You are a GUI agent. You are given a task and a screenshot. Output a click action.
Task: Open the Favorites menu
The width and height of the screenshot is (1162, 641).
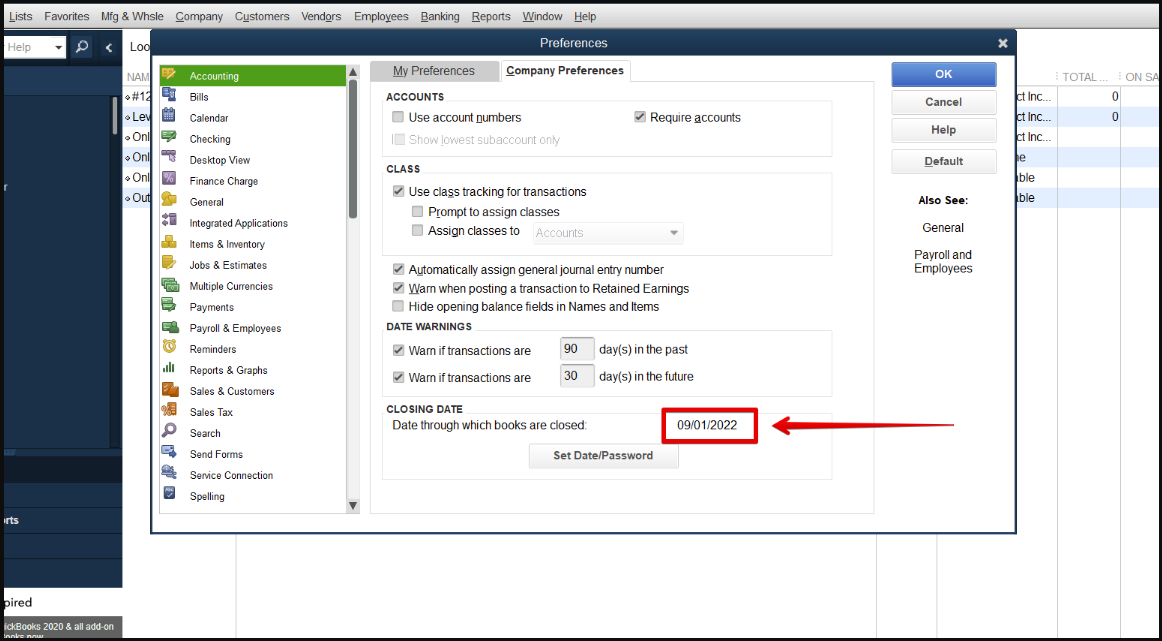[x=67, y=16]
